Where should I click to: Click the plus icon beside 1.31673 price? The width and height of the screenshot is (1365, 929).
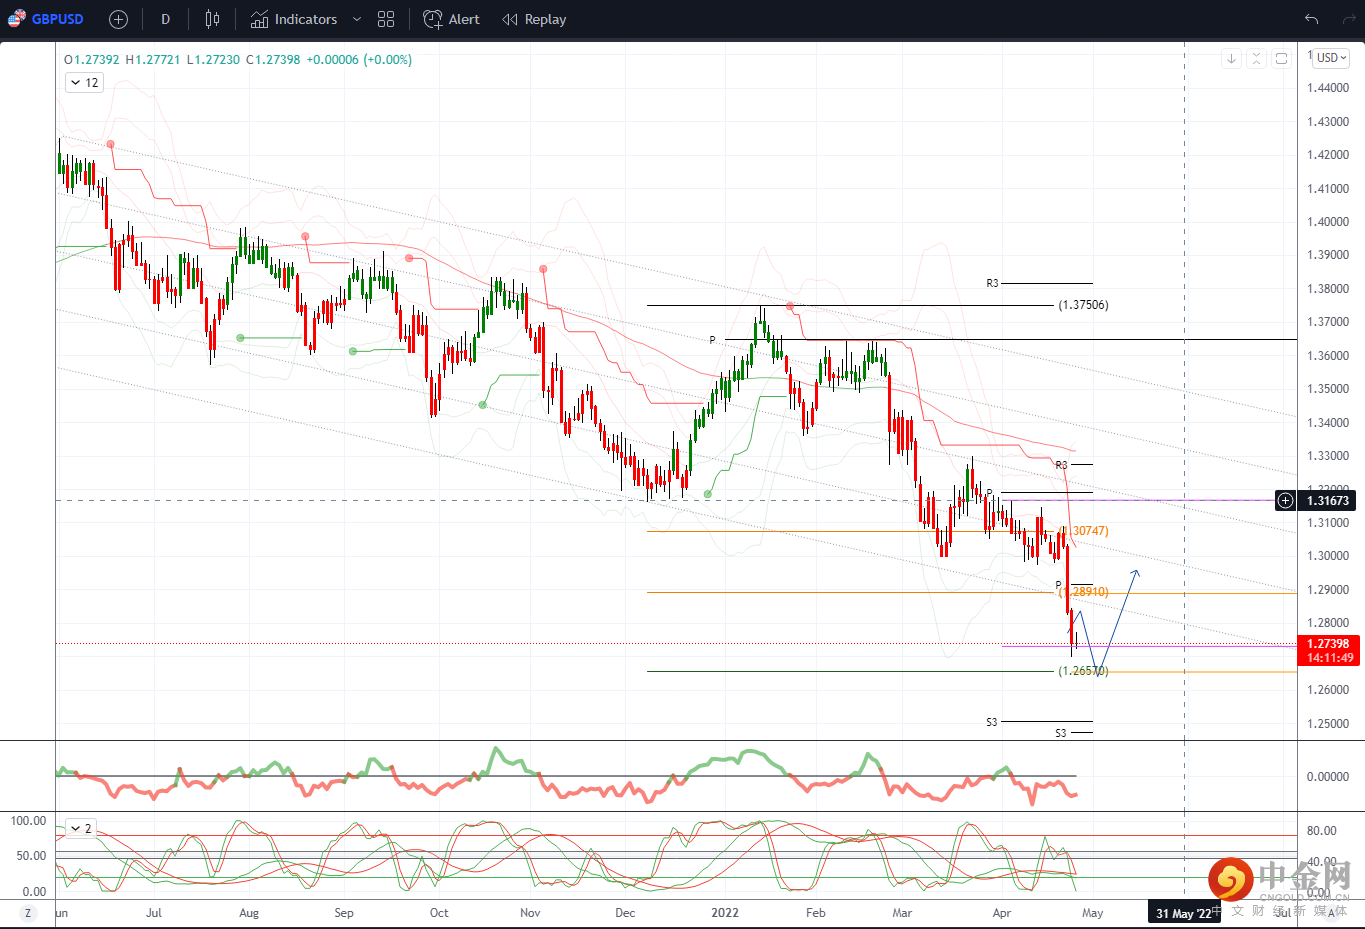1285,500
